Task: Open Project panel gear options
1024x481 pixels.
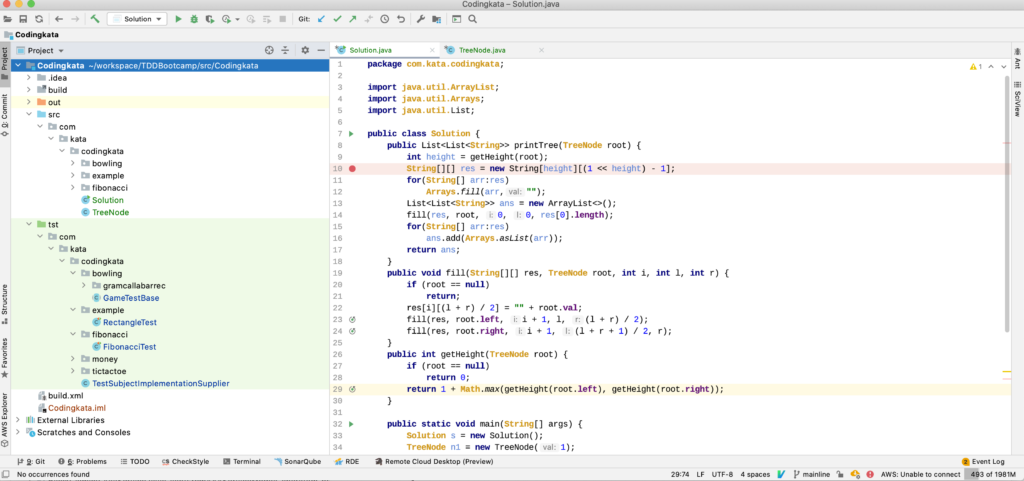Action: tap(305, 50)
